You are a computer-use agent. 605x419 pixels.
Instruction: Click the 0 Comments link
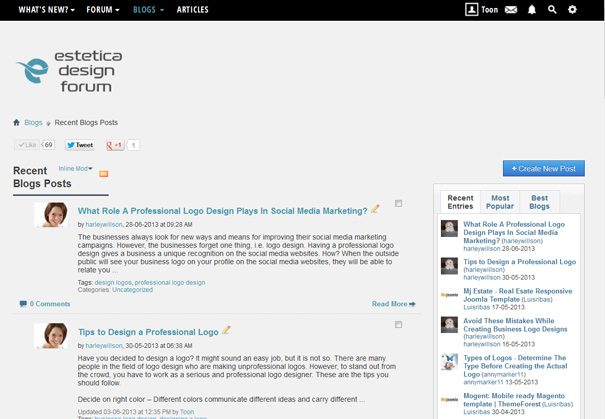pos(50,304)
